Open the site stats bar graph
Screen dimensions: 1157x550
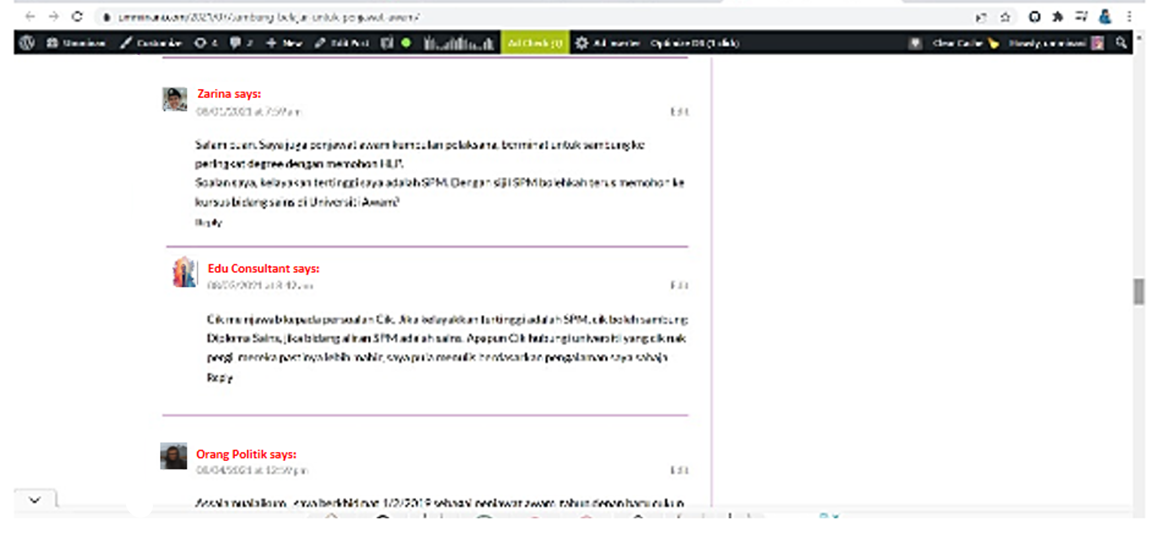point(459,43)
